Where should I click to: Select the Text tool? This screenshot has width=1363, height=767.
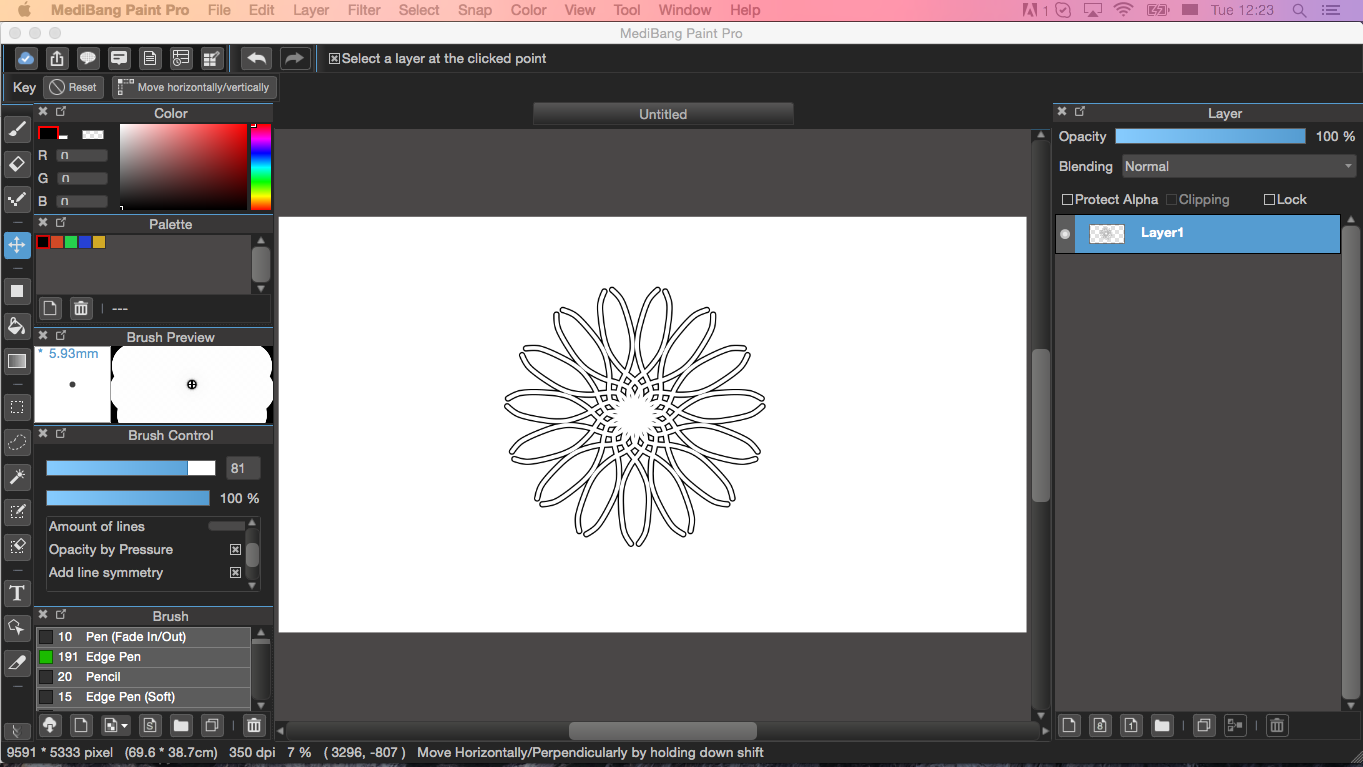tap(17, 594)
